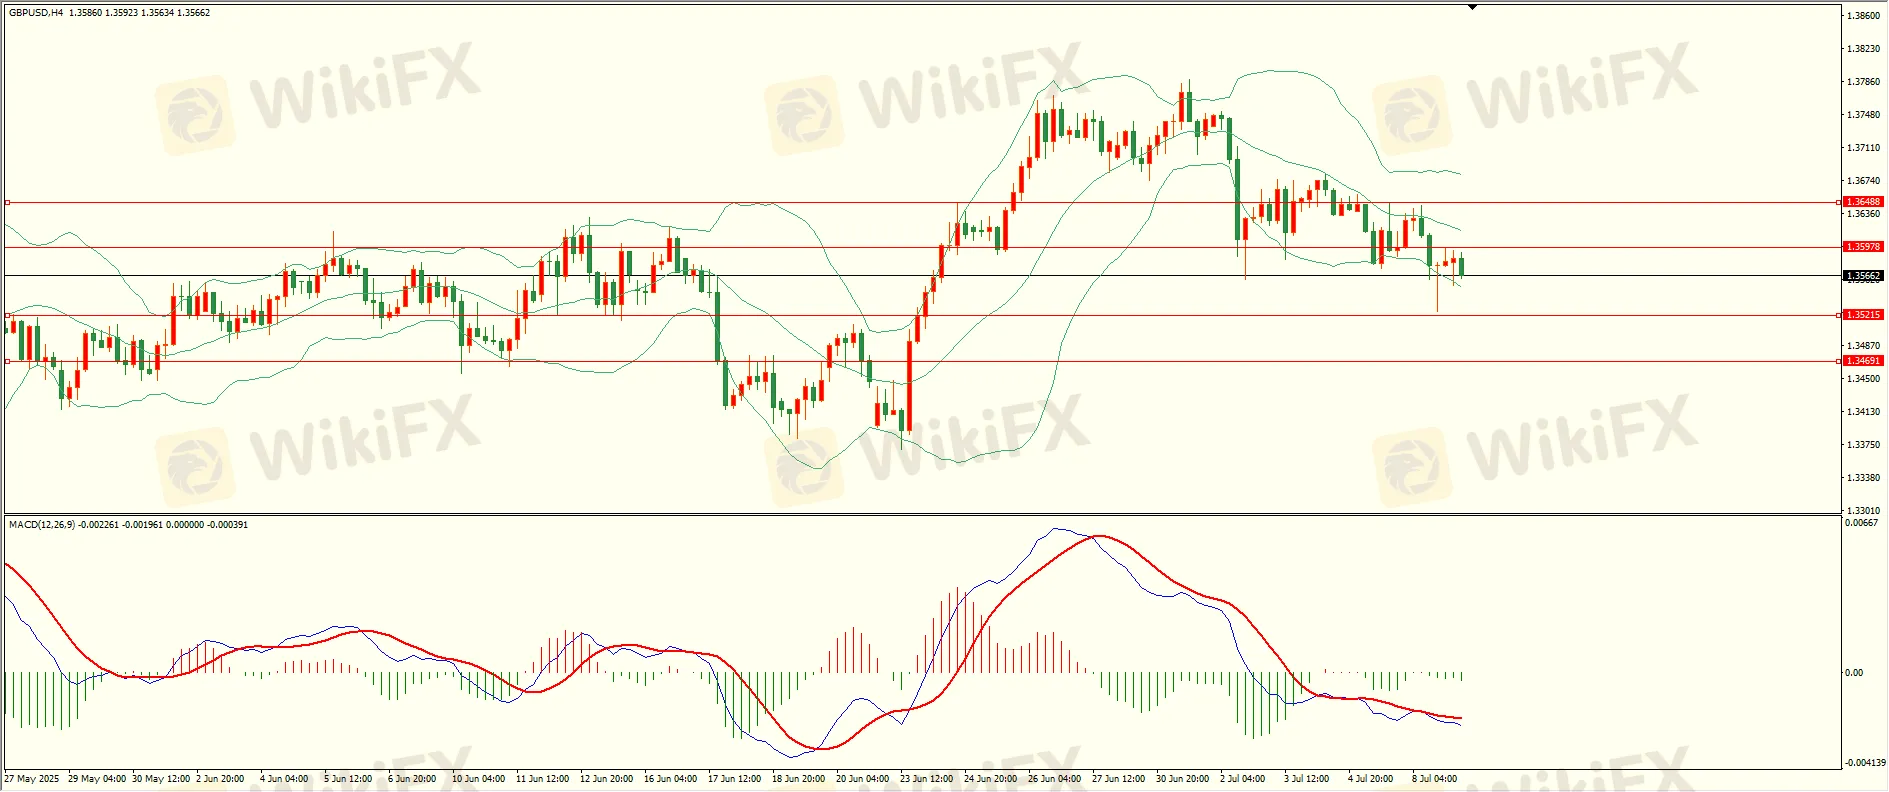Image resolution: width=1889 pixels, height=792 pixels.
Task: Click the 1.37480 price axis label
Action: (x=1863, y=115)
